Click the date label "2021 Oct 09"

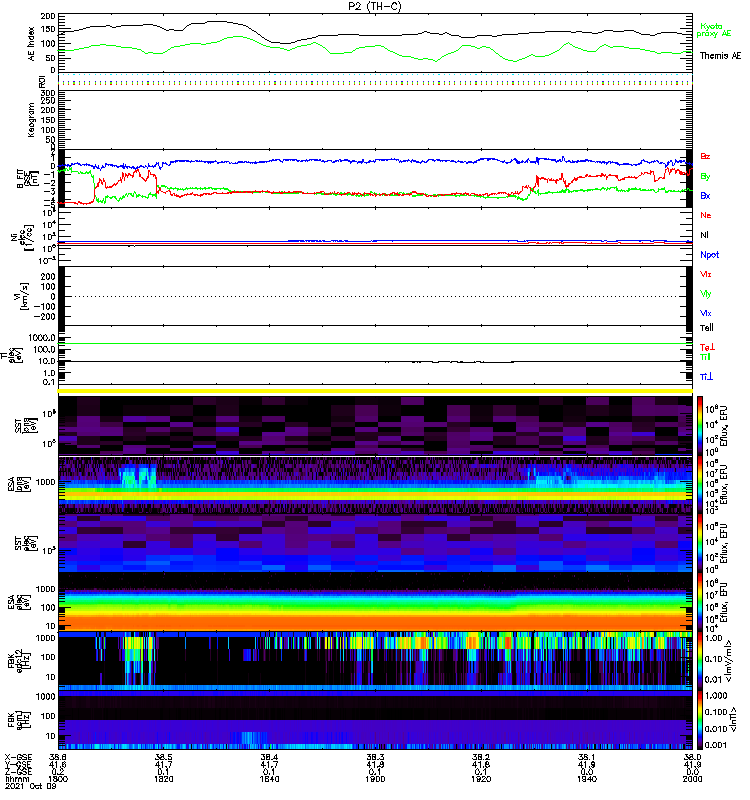coord(30,786)
